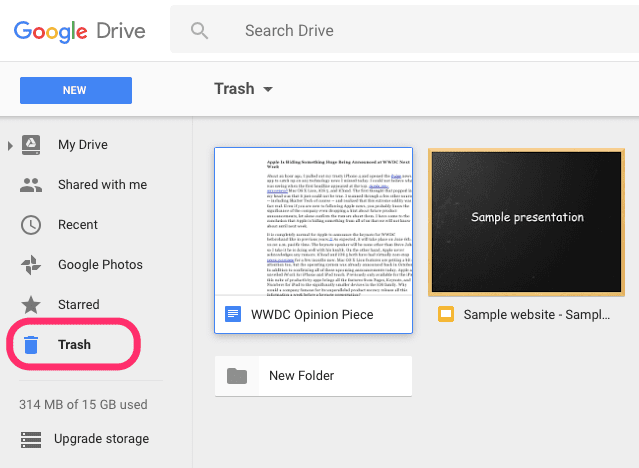This screenshot has height=468, width=639.
Task: Click the blue NEW button
Action: pos(76,90)
